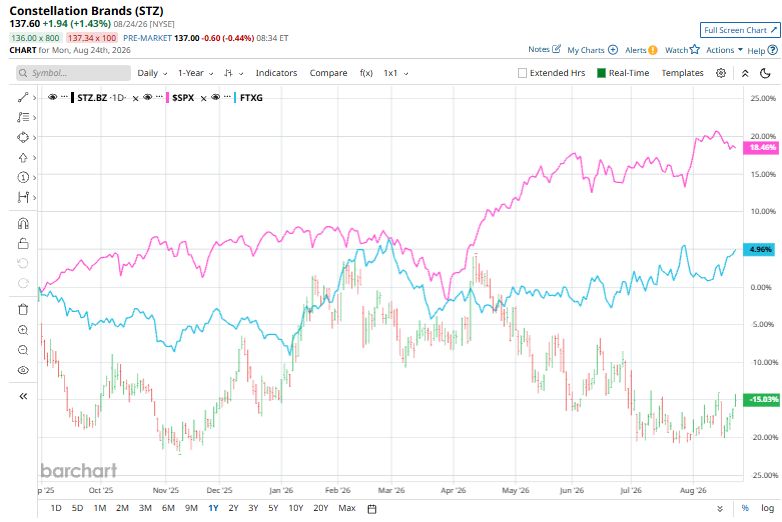Click the collapse header double-chevron icon

point(745,73)
